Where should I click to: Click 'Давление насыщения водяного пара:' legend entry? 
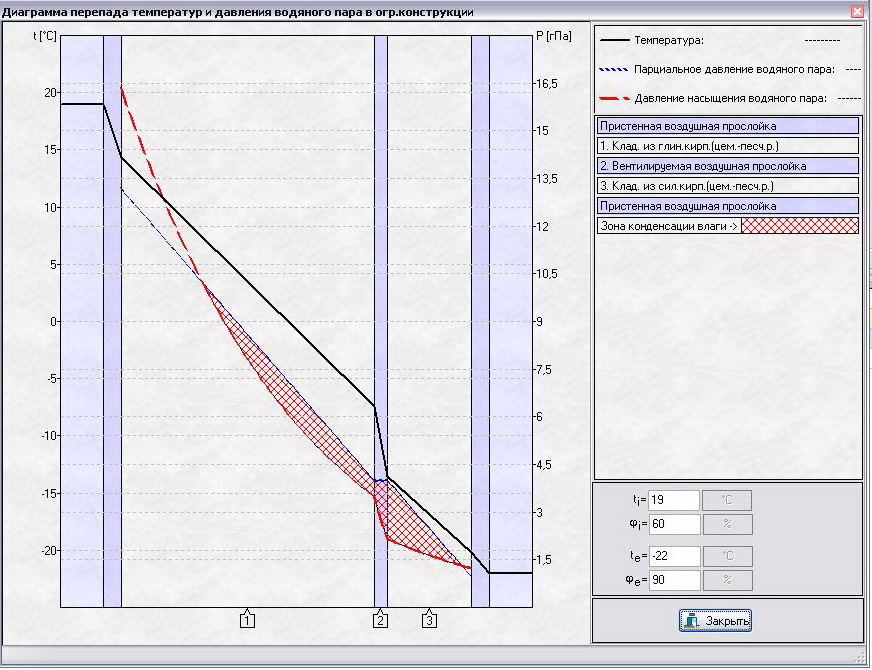[730, 98]
